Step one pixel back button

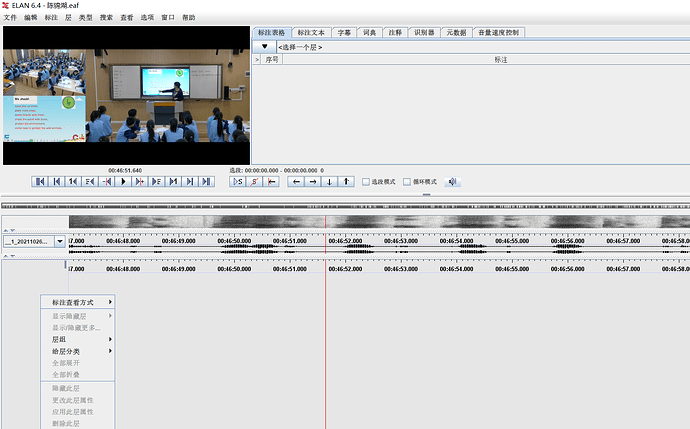106,181
